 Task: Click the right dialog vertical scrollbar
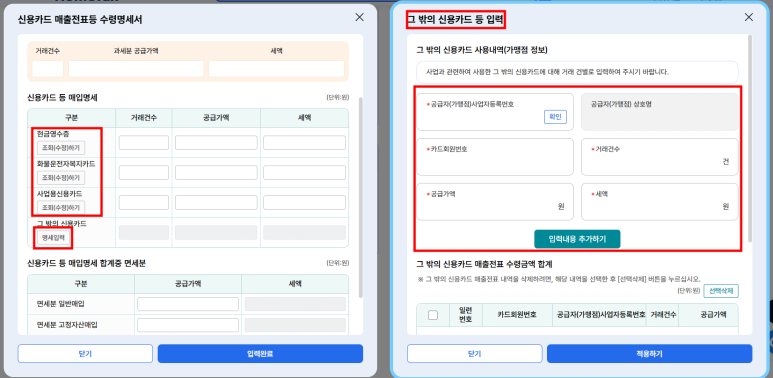[x=750, y=138]
